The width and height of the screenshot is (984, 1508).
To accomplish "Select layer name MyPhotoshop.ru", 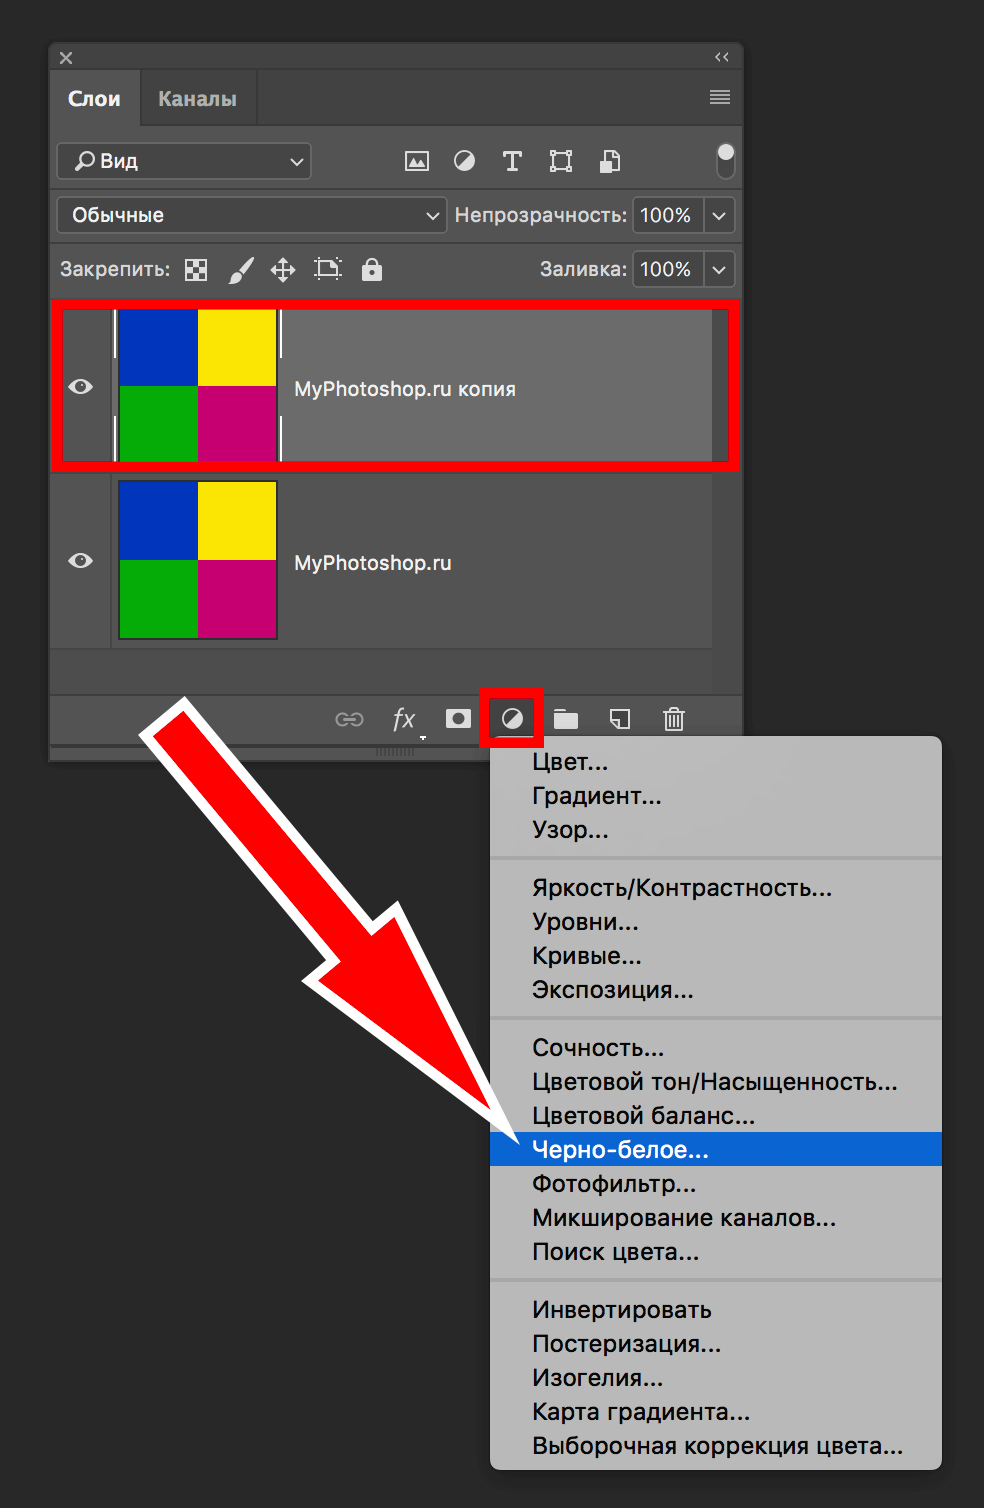I will click(373, 563).
